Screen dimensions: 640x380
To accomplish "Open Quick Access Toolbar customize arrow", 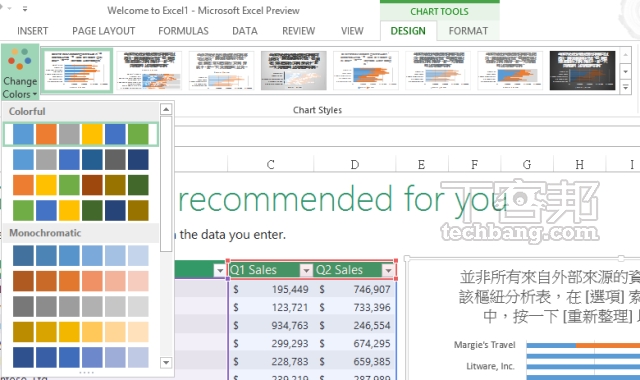I will (25, 9).
